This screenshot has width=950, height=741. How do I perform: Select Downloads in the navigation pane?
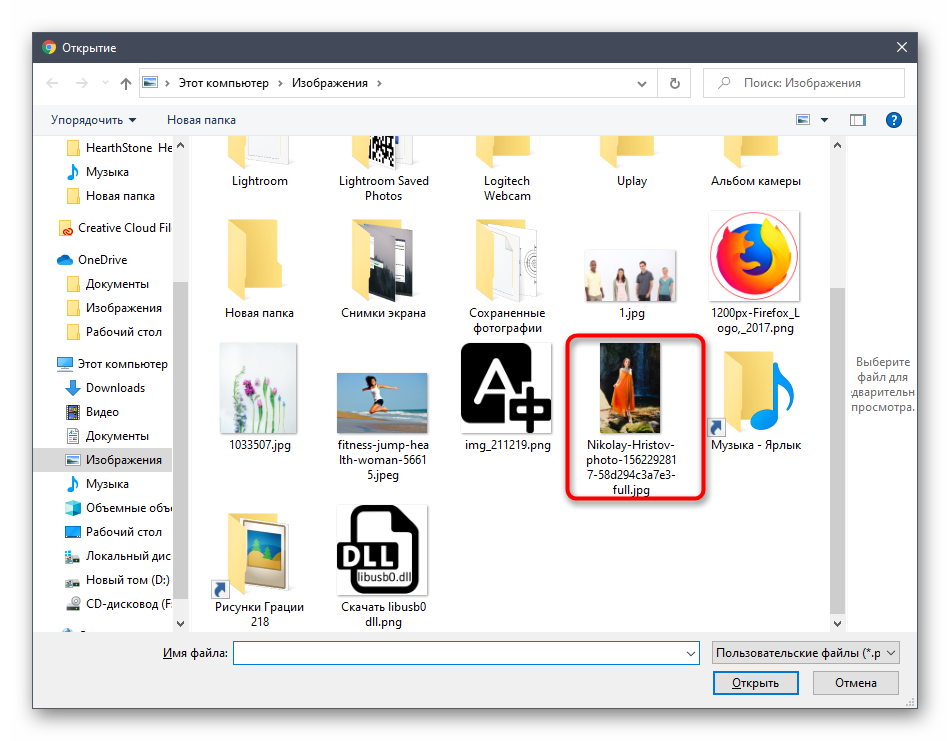[115, 388]
